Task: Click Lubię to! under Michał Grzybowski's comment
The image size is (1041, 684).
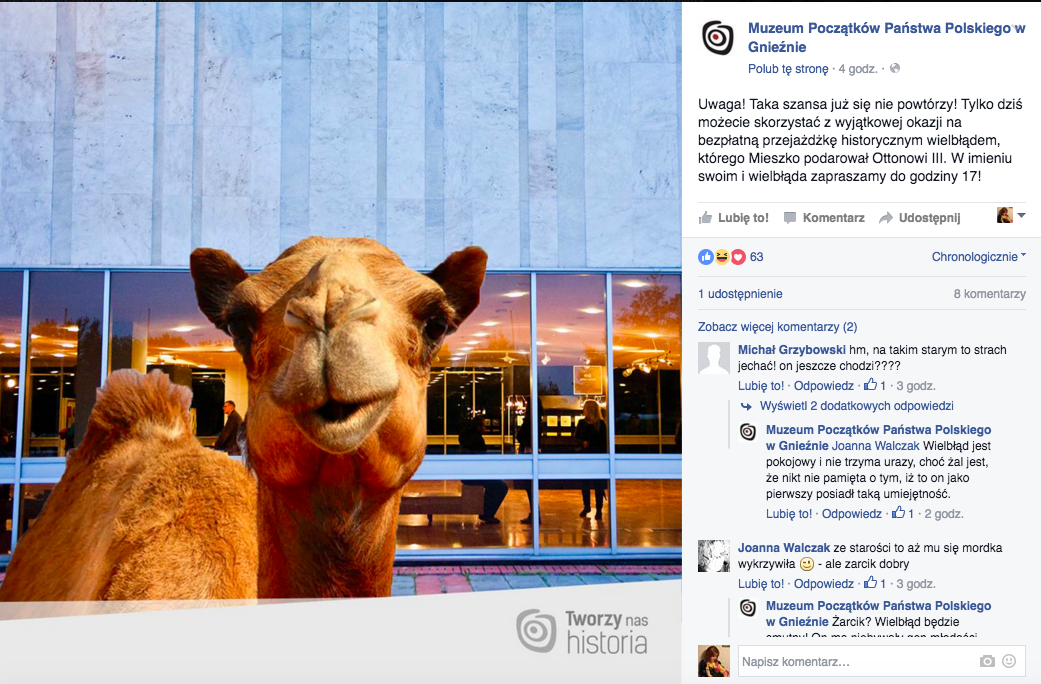Action: [760, 386]
